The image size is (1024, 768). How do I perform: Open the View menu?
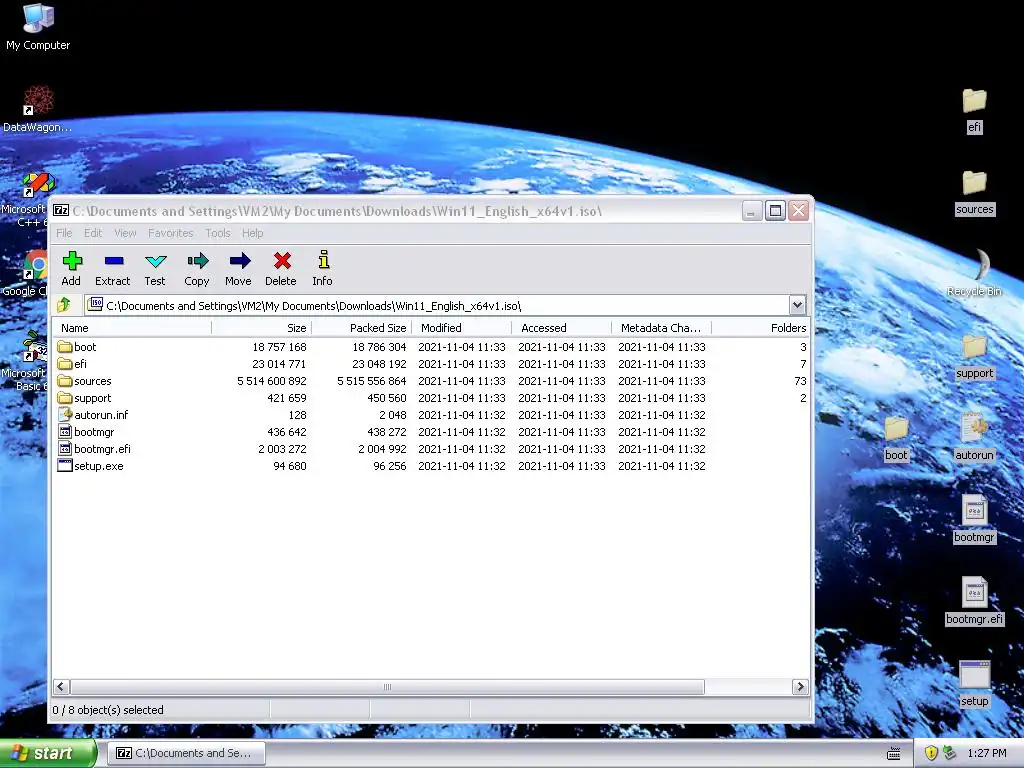click(x=125, y=233)
